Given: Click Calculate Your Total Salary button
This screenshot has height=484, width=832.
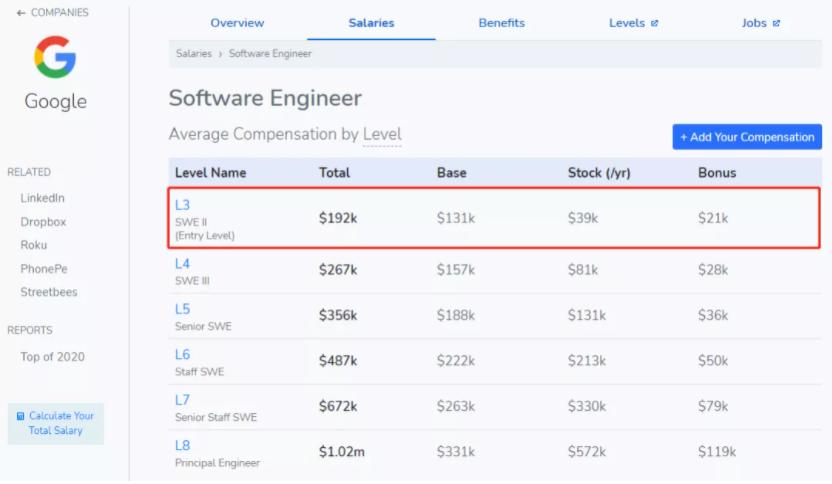Looking at the screenshot, I should (56, 424).
